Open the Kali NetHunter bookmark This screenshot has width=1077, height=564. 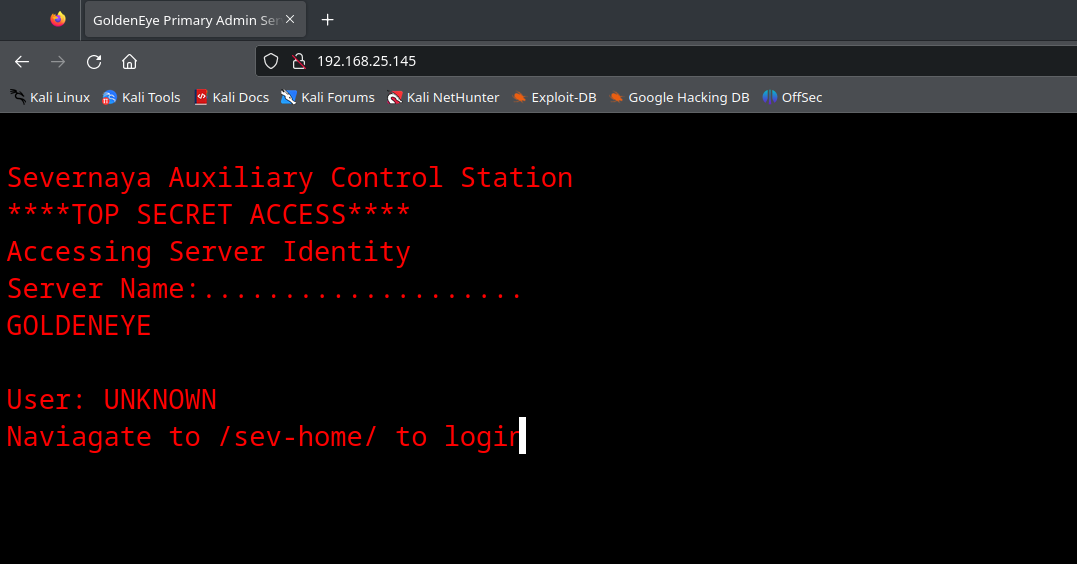(443, 98)
